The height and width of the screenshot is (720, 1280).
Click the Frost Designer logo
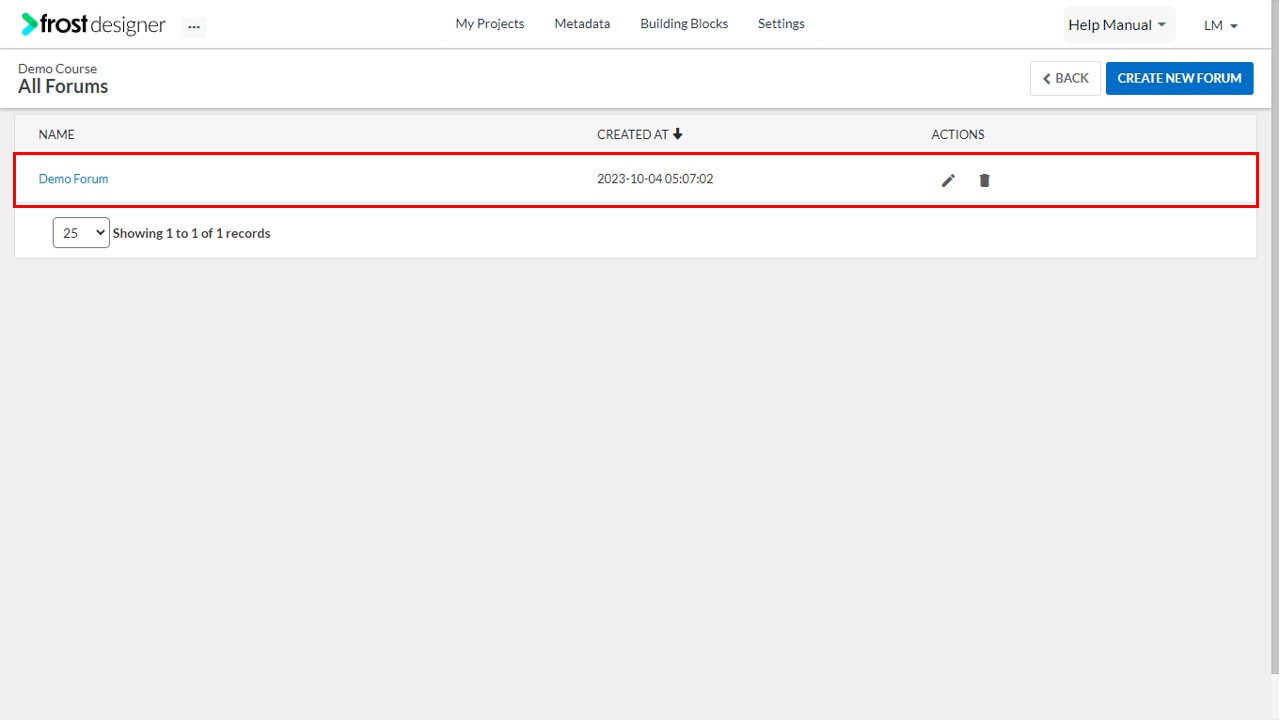[93, 25]
